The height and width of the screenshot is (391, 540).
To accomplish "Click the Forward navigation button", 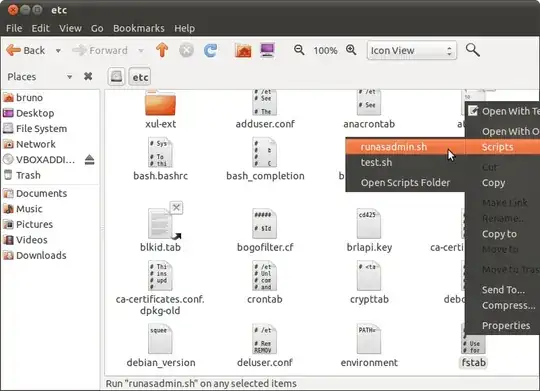I will pyautogui.click(x=100, y=51).
